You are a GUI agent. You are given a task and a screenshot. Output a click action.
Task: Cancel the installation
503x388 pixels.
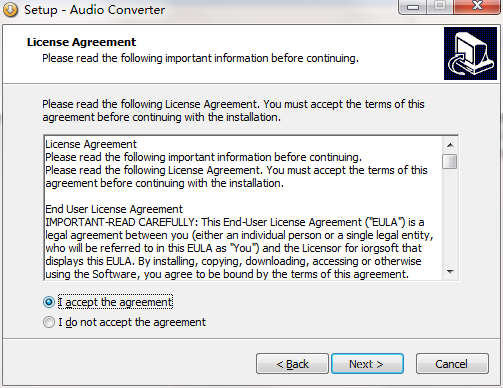coord(452,364)
